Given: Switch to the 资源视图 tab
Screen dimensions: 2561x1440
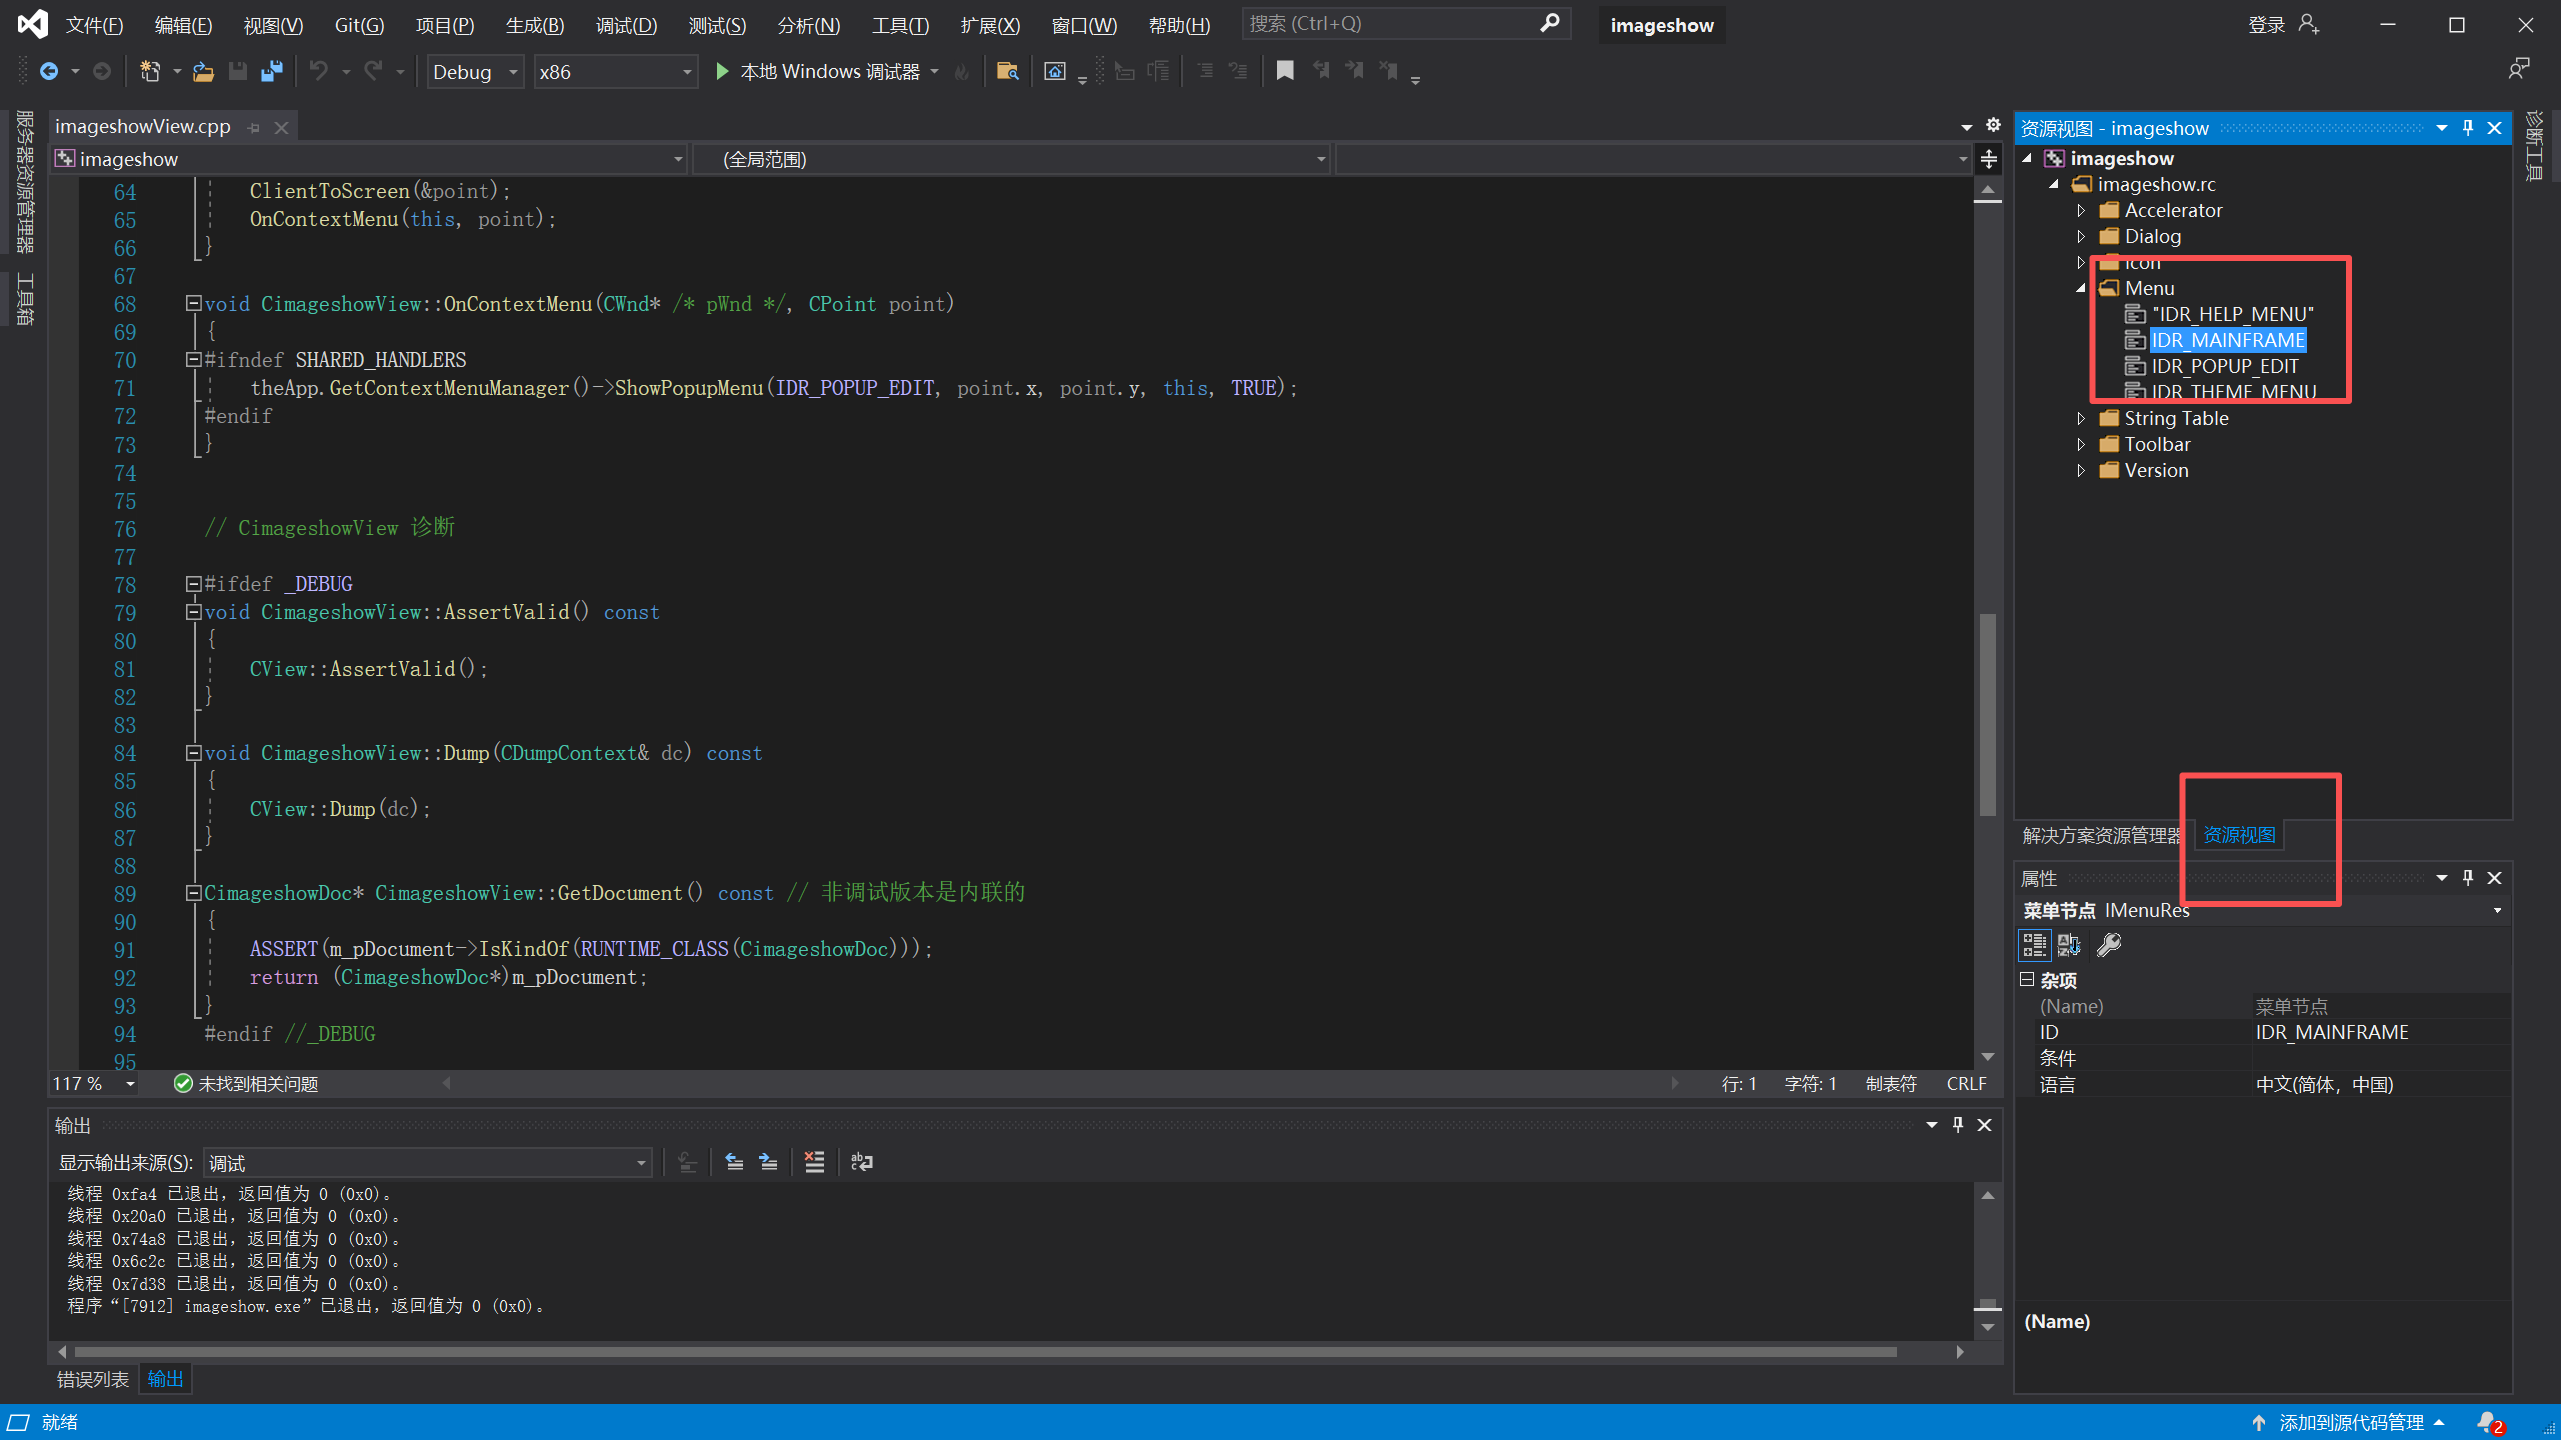Looking at the screenshot, I should (2239, 835).
